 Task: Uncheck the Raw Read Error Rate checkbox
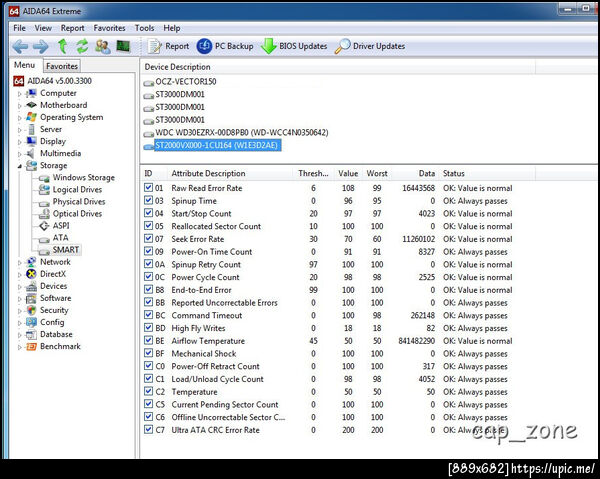[148, 187]
